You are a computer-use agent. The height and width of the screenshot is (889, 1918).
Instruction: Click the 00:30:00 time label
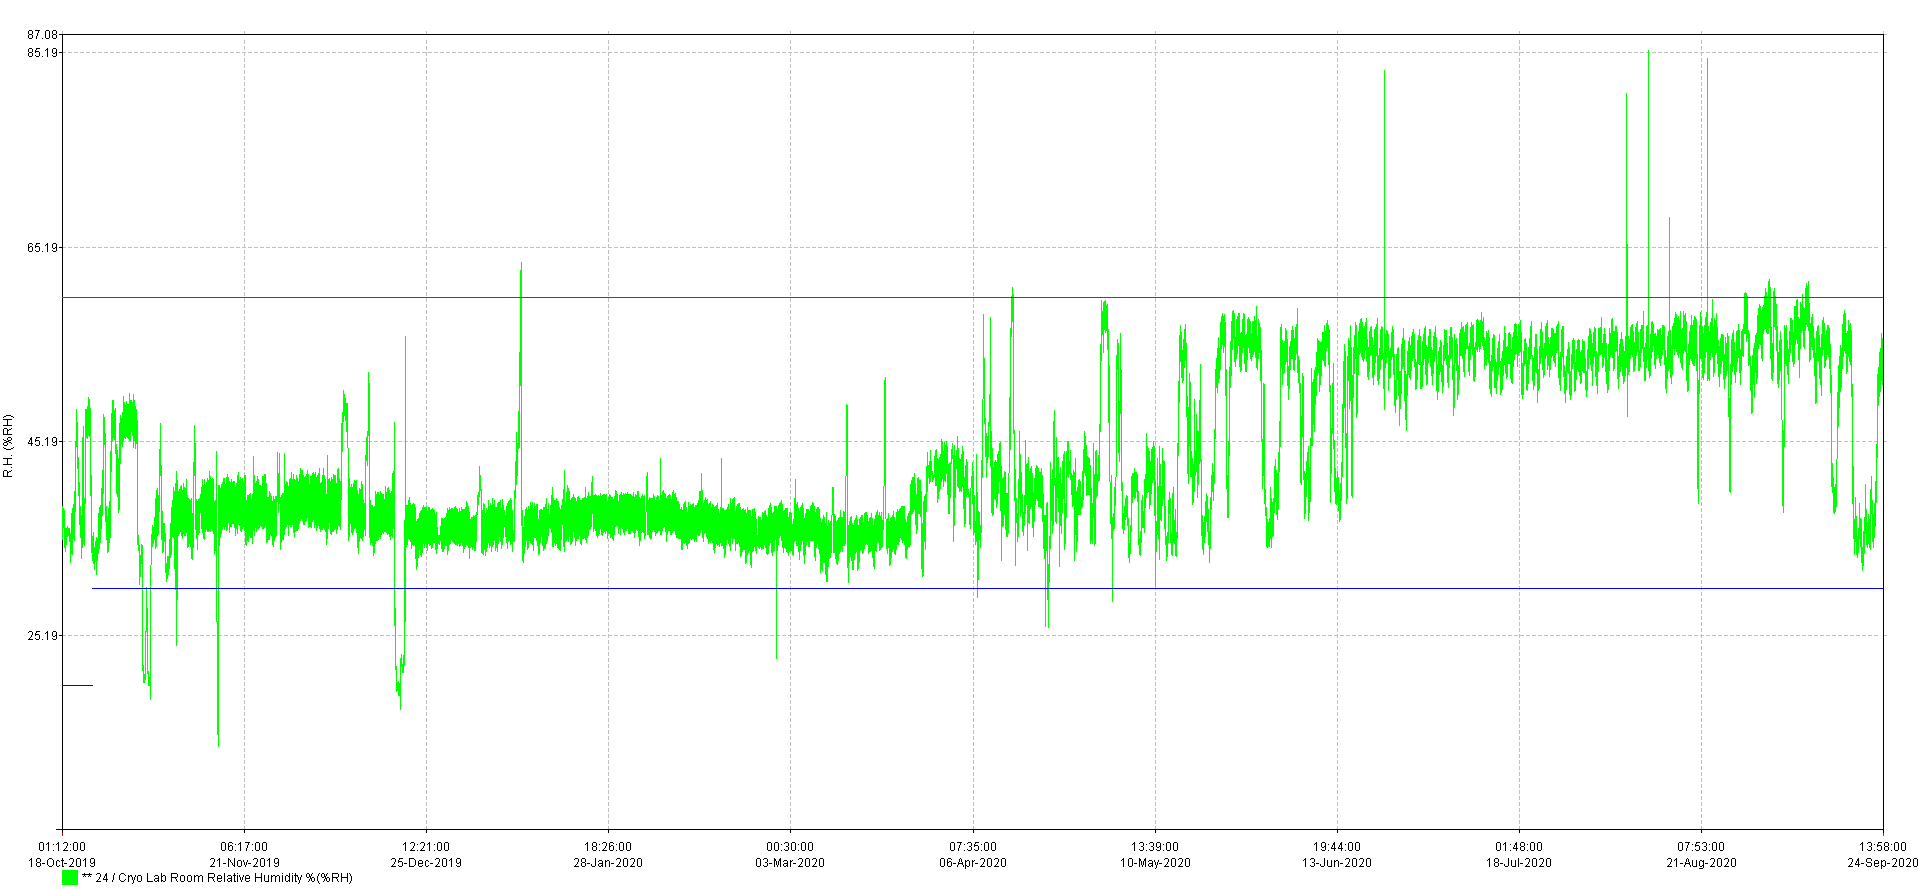(x=790, y=848)
